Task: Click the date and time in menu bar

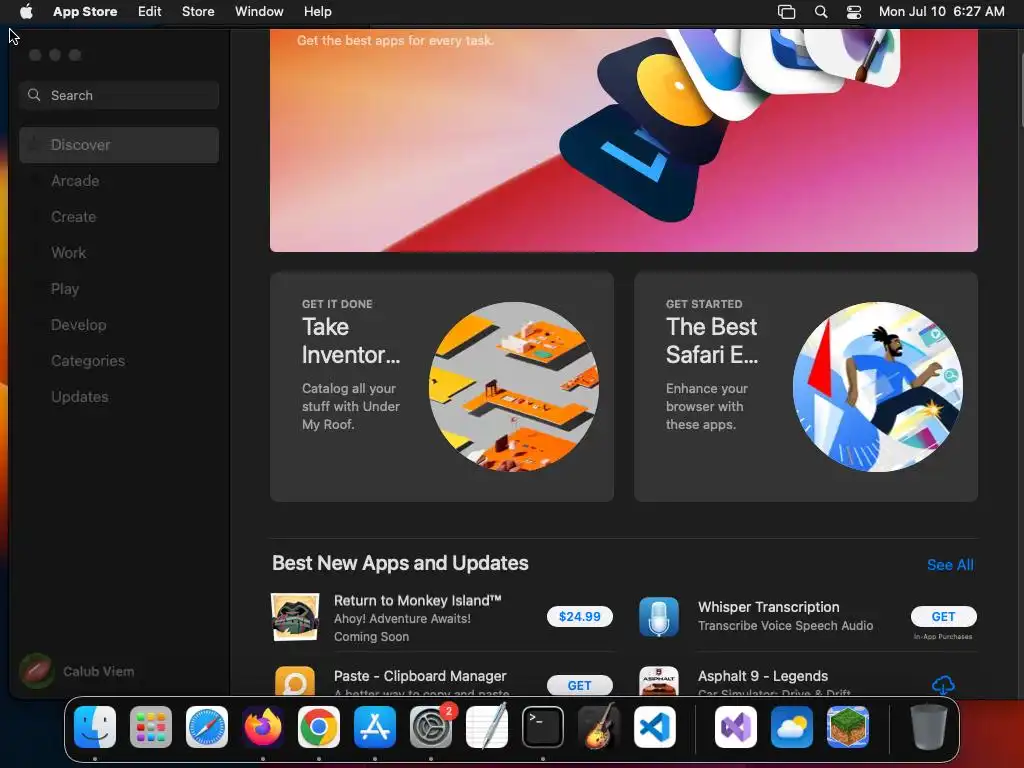Action: pos(941,11)
